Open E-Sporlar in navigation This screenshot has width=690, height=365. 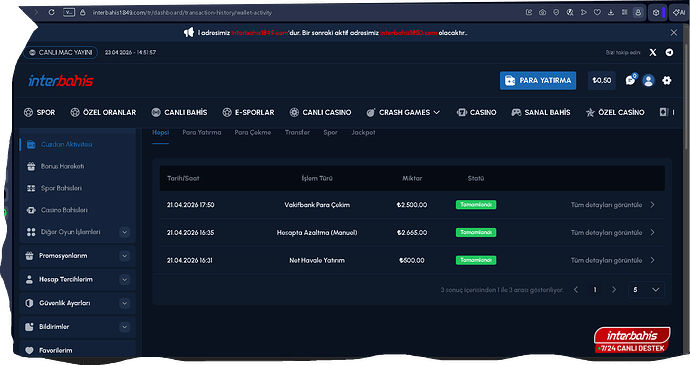pos(248,112)
